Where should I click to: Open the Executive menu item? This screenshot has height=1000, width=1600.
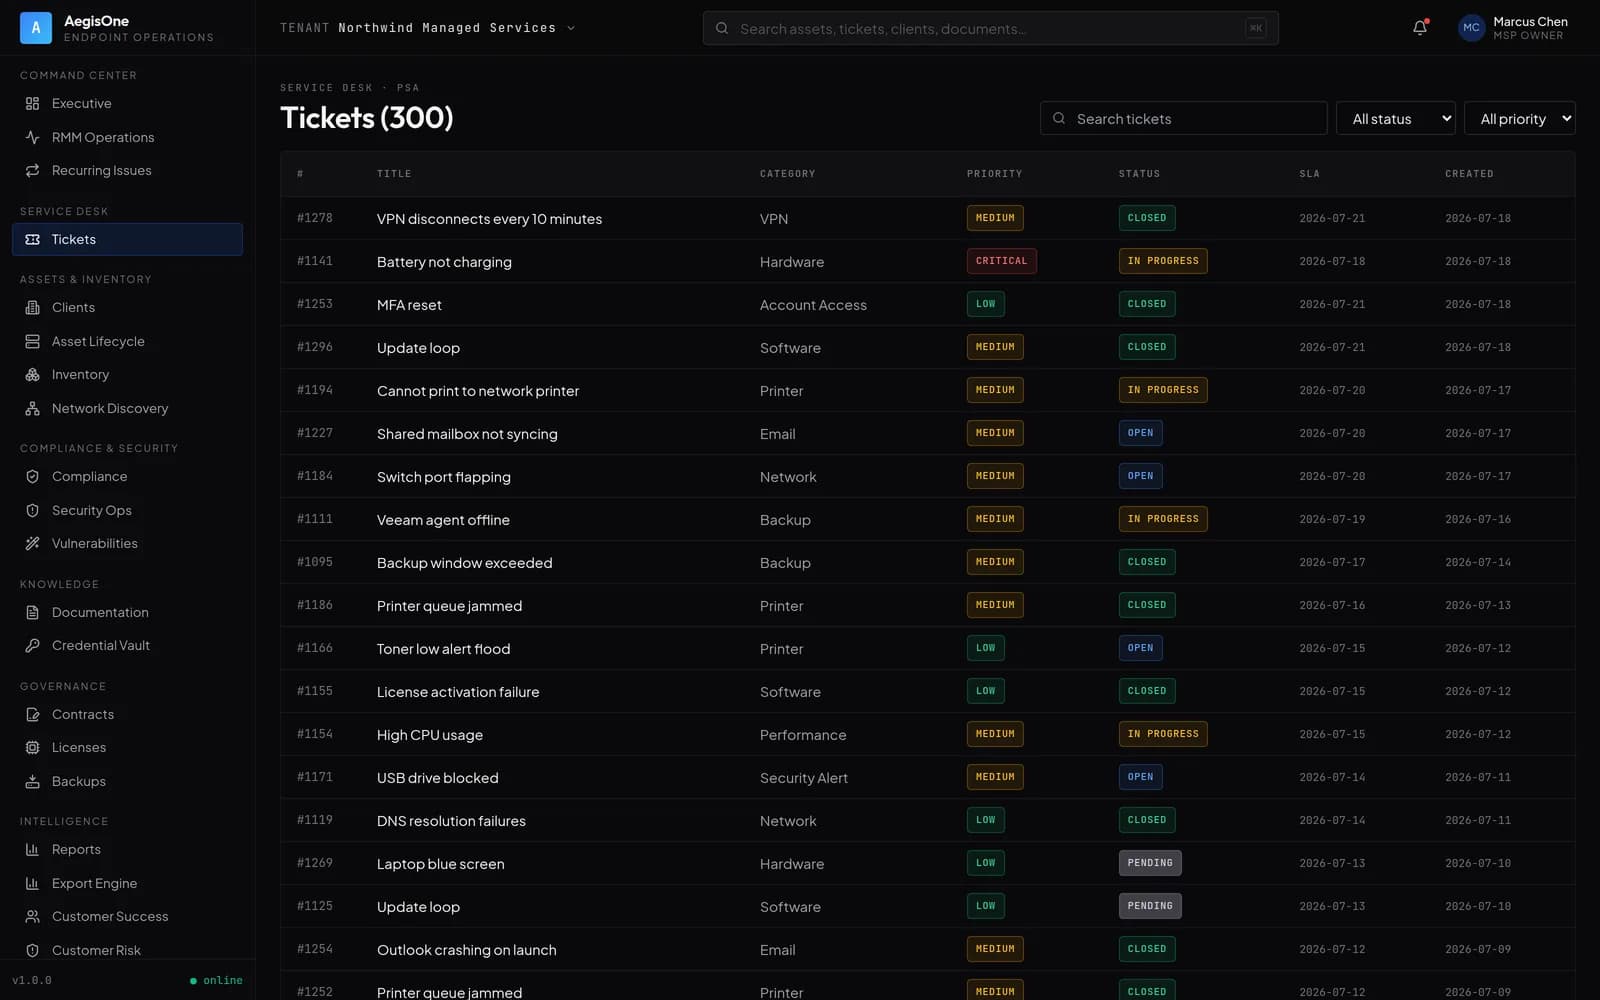click(x=127, y=104)
